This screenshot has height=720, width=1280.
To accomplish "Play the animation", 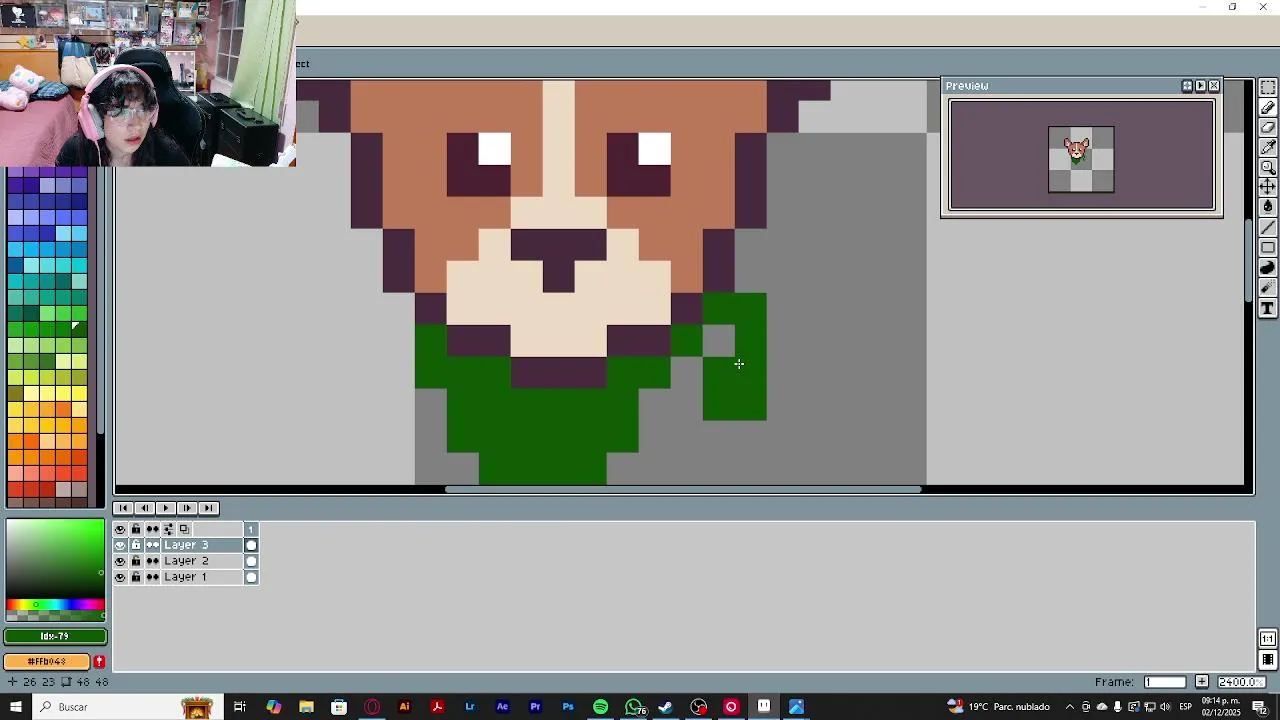I will click(x=166, y=508).
